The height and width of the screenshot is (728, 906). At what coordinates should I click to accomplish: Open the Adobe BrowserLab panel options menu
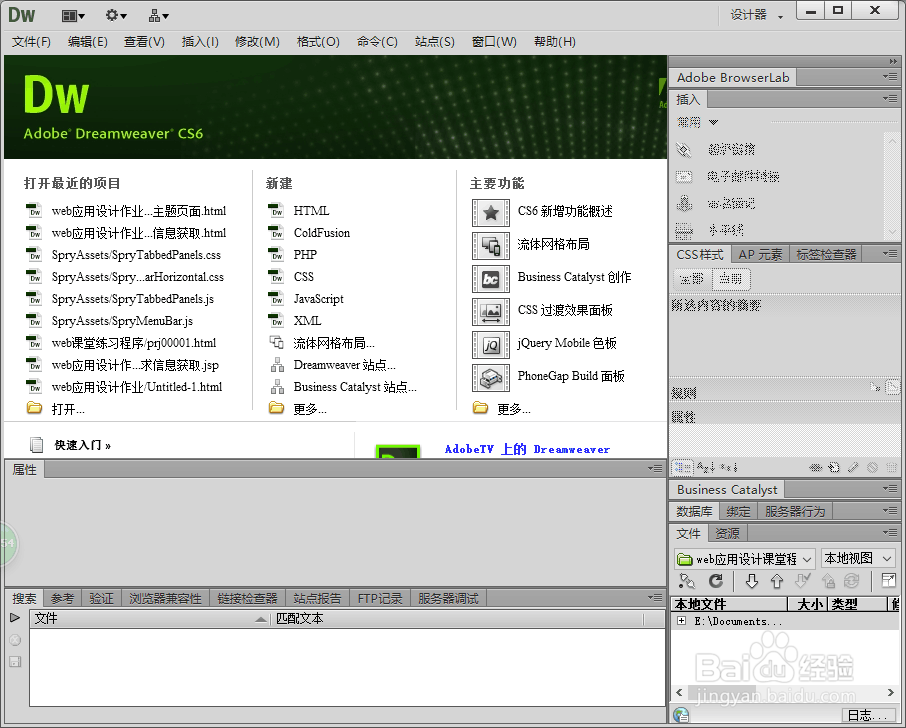[890, 77]
